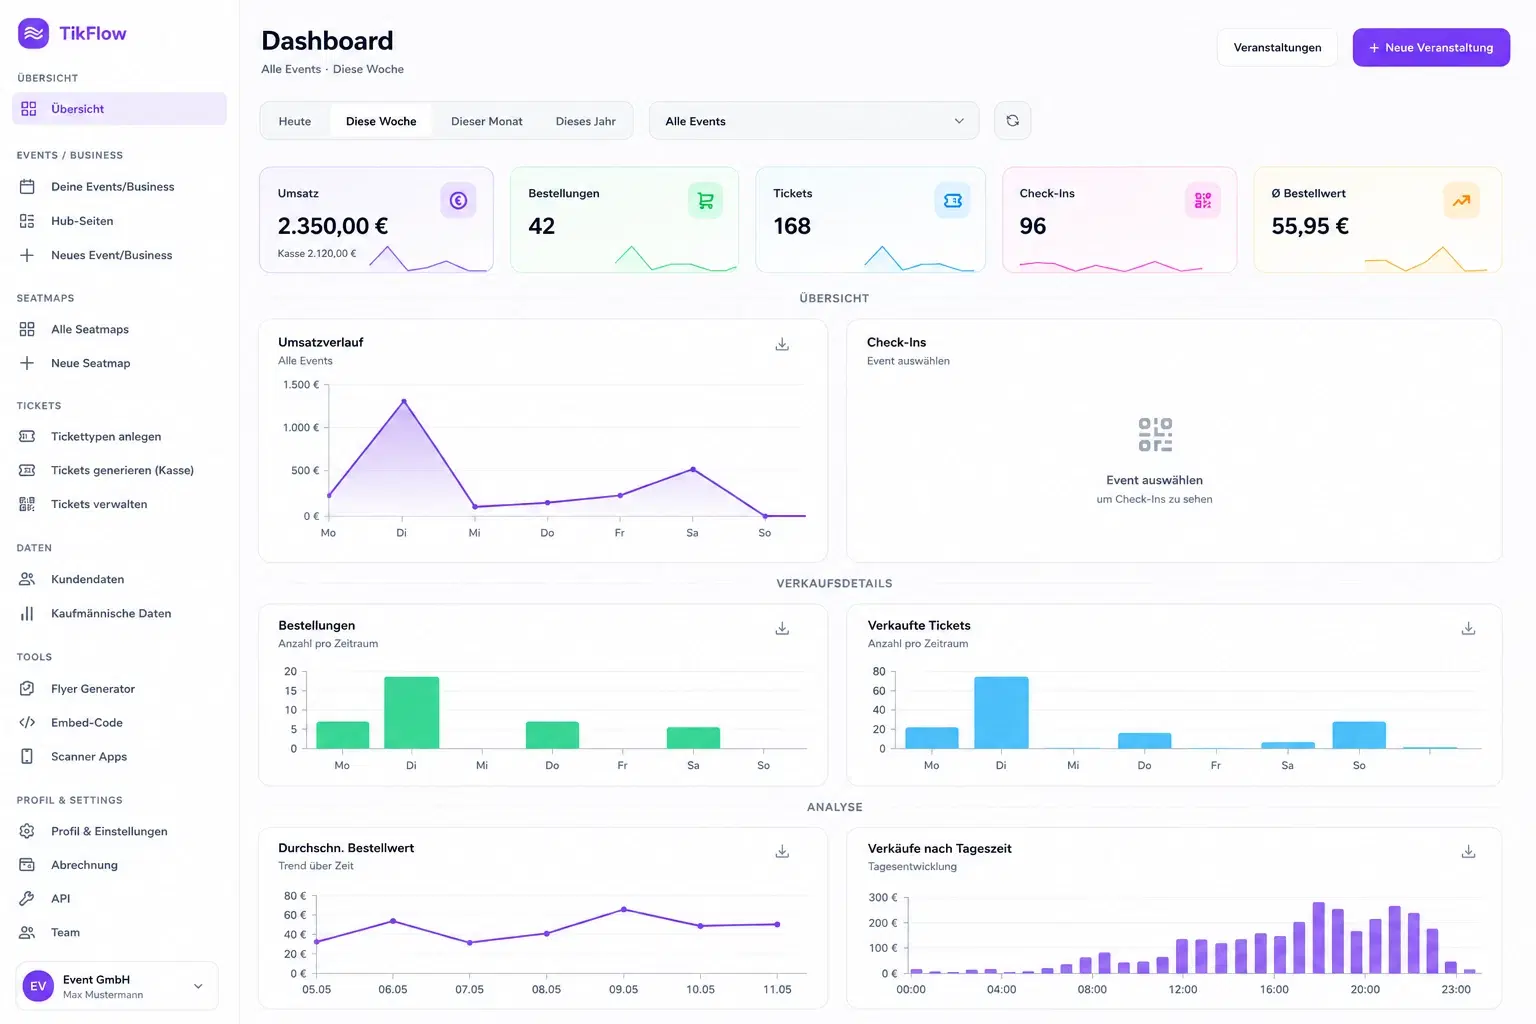Click the Umsatz value 2.350,00 €
The image size is (1536, 1024).
(333, 226)
